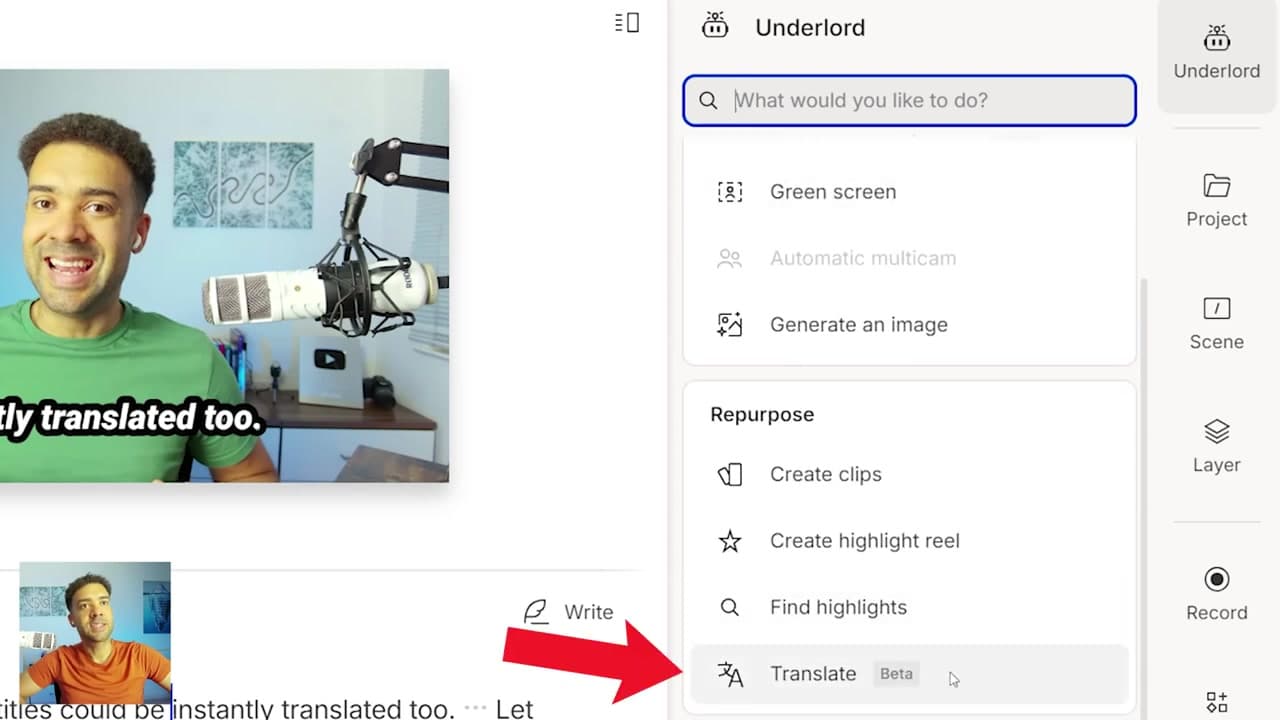Open the Green screen action

pyautogui.click(x=909, y=192)
